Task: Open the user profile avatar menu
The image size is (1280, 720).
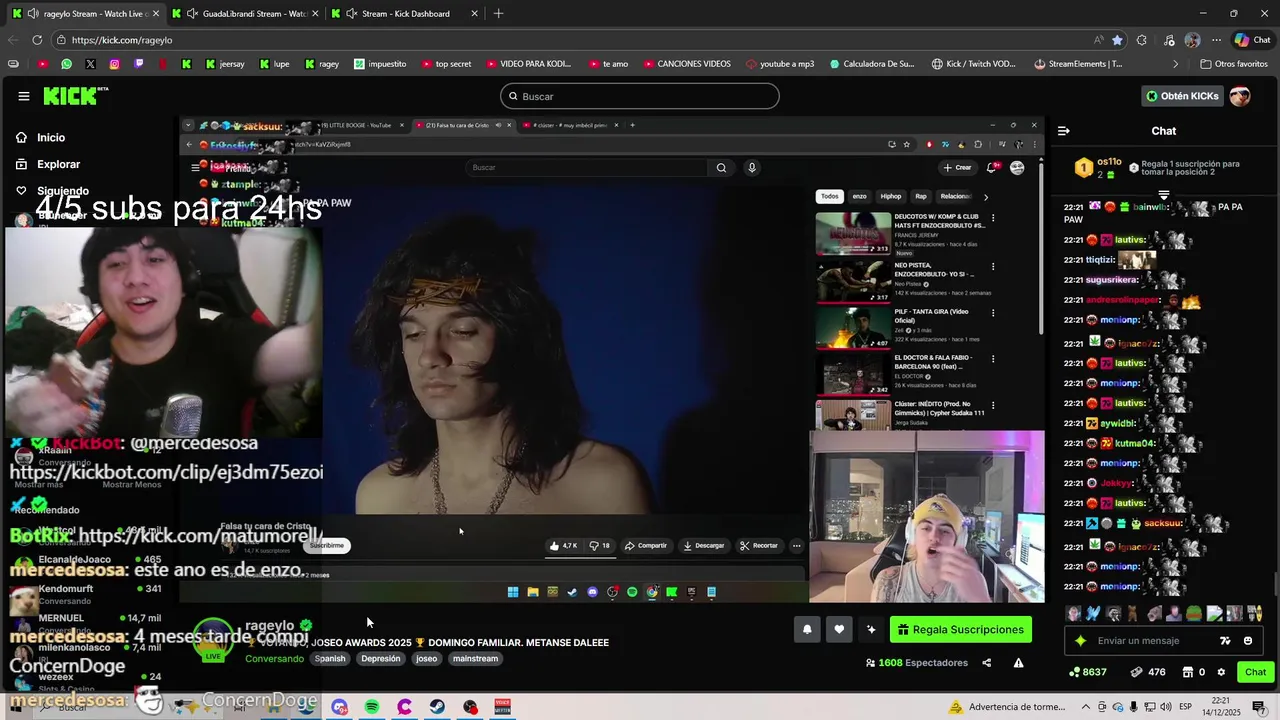Action: coord(1240,96)
